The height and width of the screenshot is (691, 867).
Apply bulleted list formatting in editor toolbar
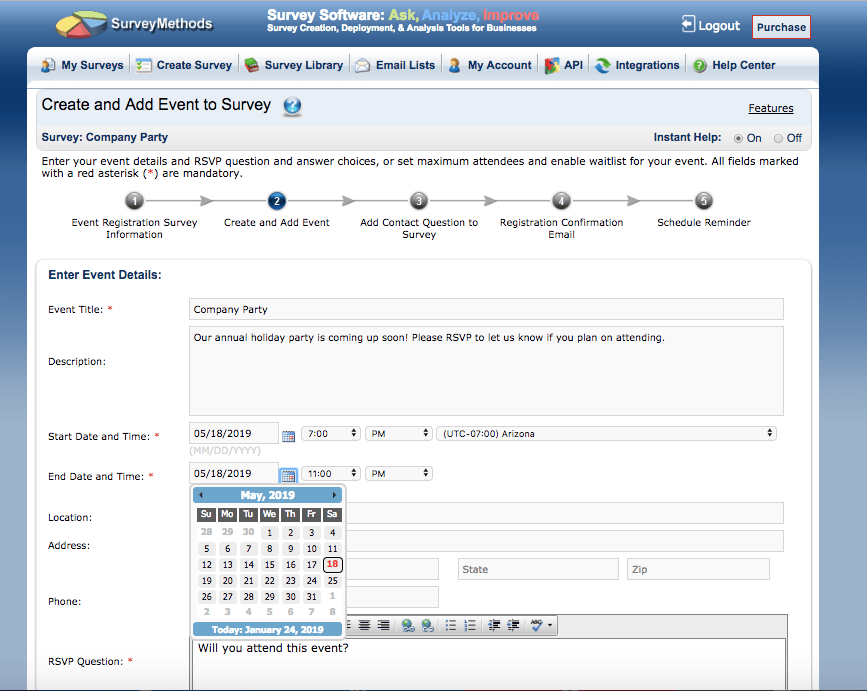451,625
